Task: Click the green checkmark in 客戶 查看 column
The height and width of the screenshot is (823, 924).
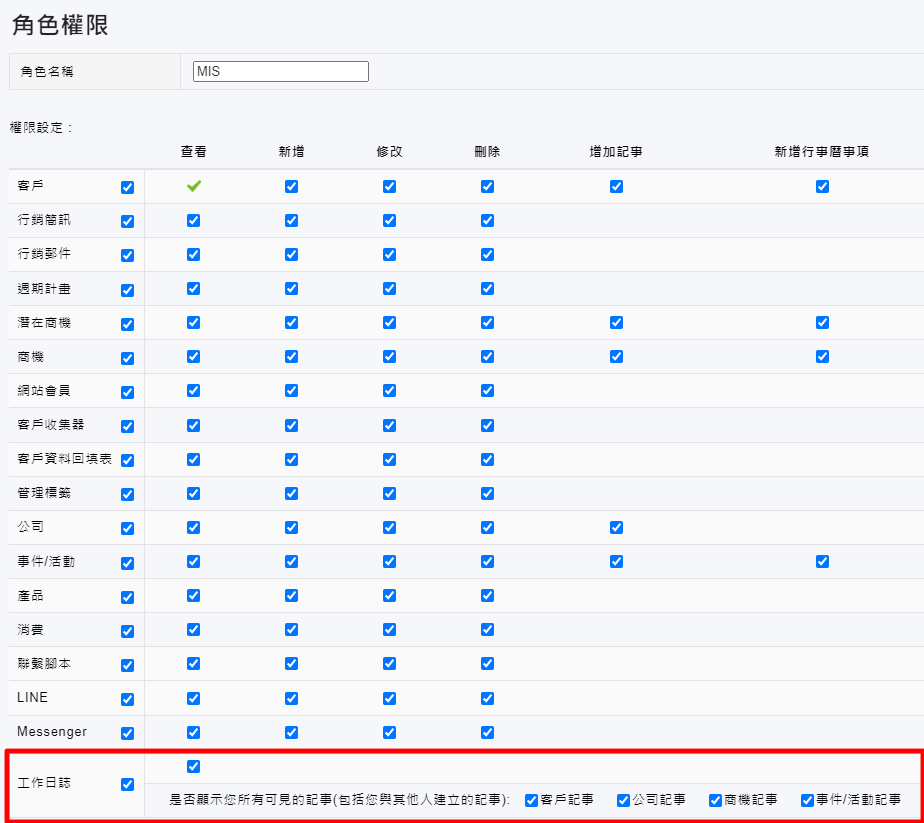Action: [194, 186]
